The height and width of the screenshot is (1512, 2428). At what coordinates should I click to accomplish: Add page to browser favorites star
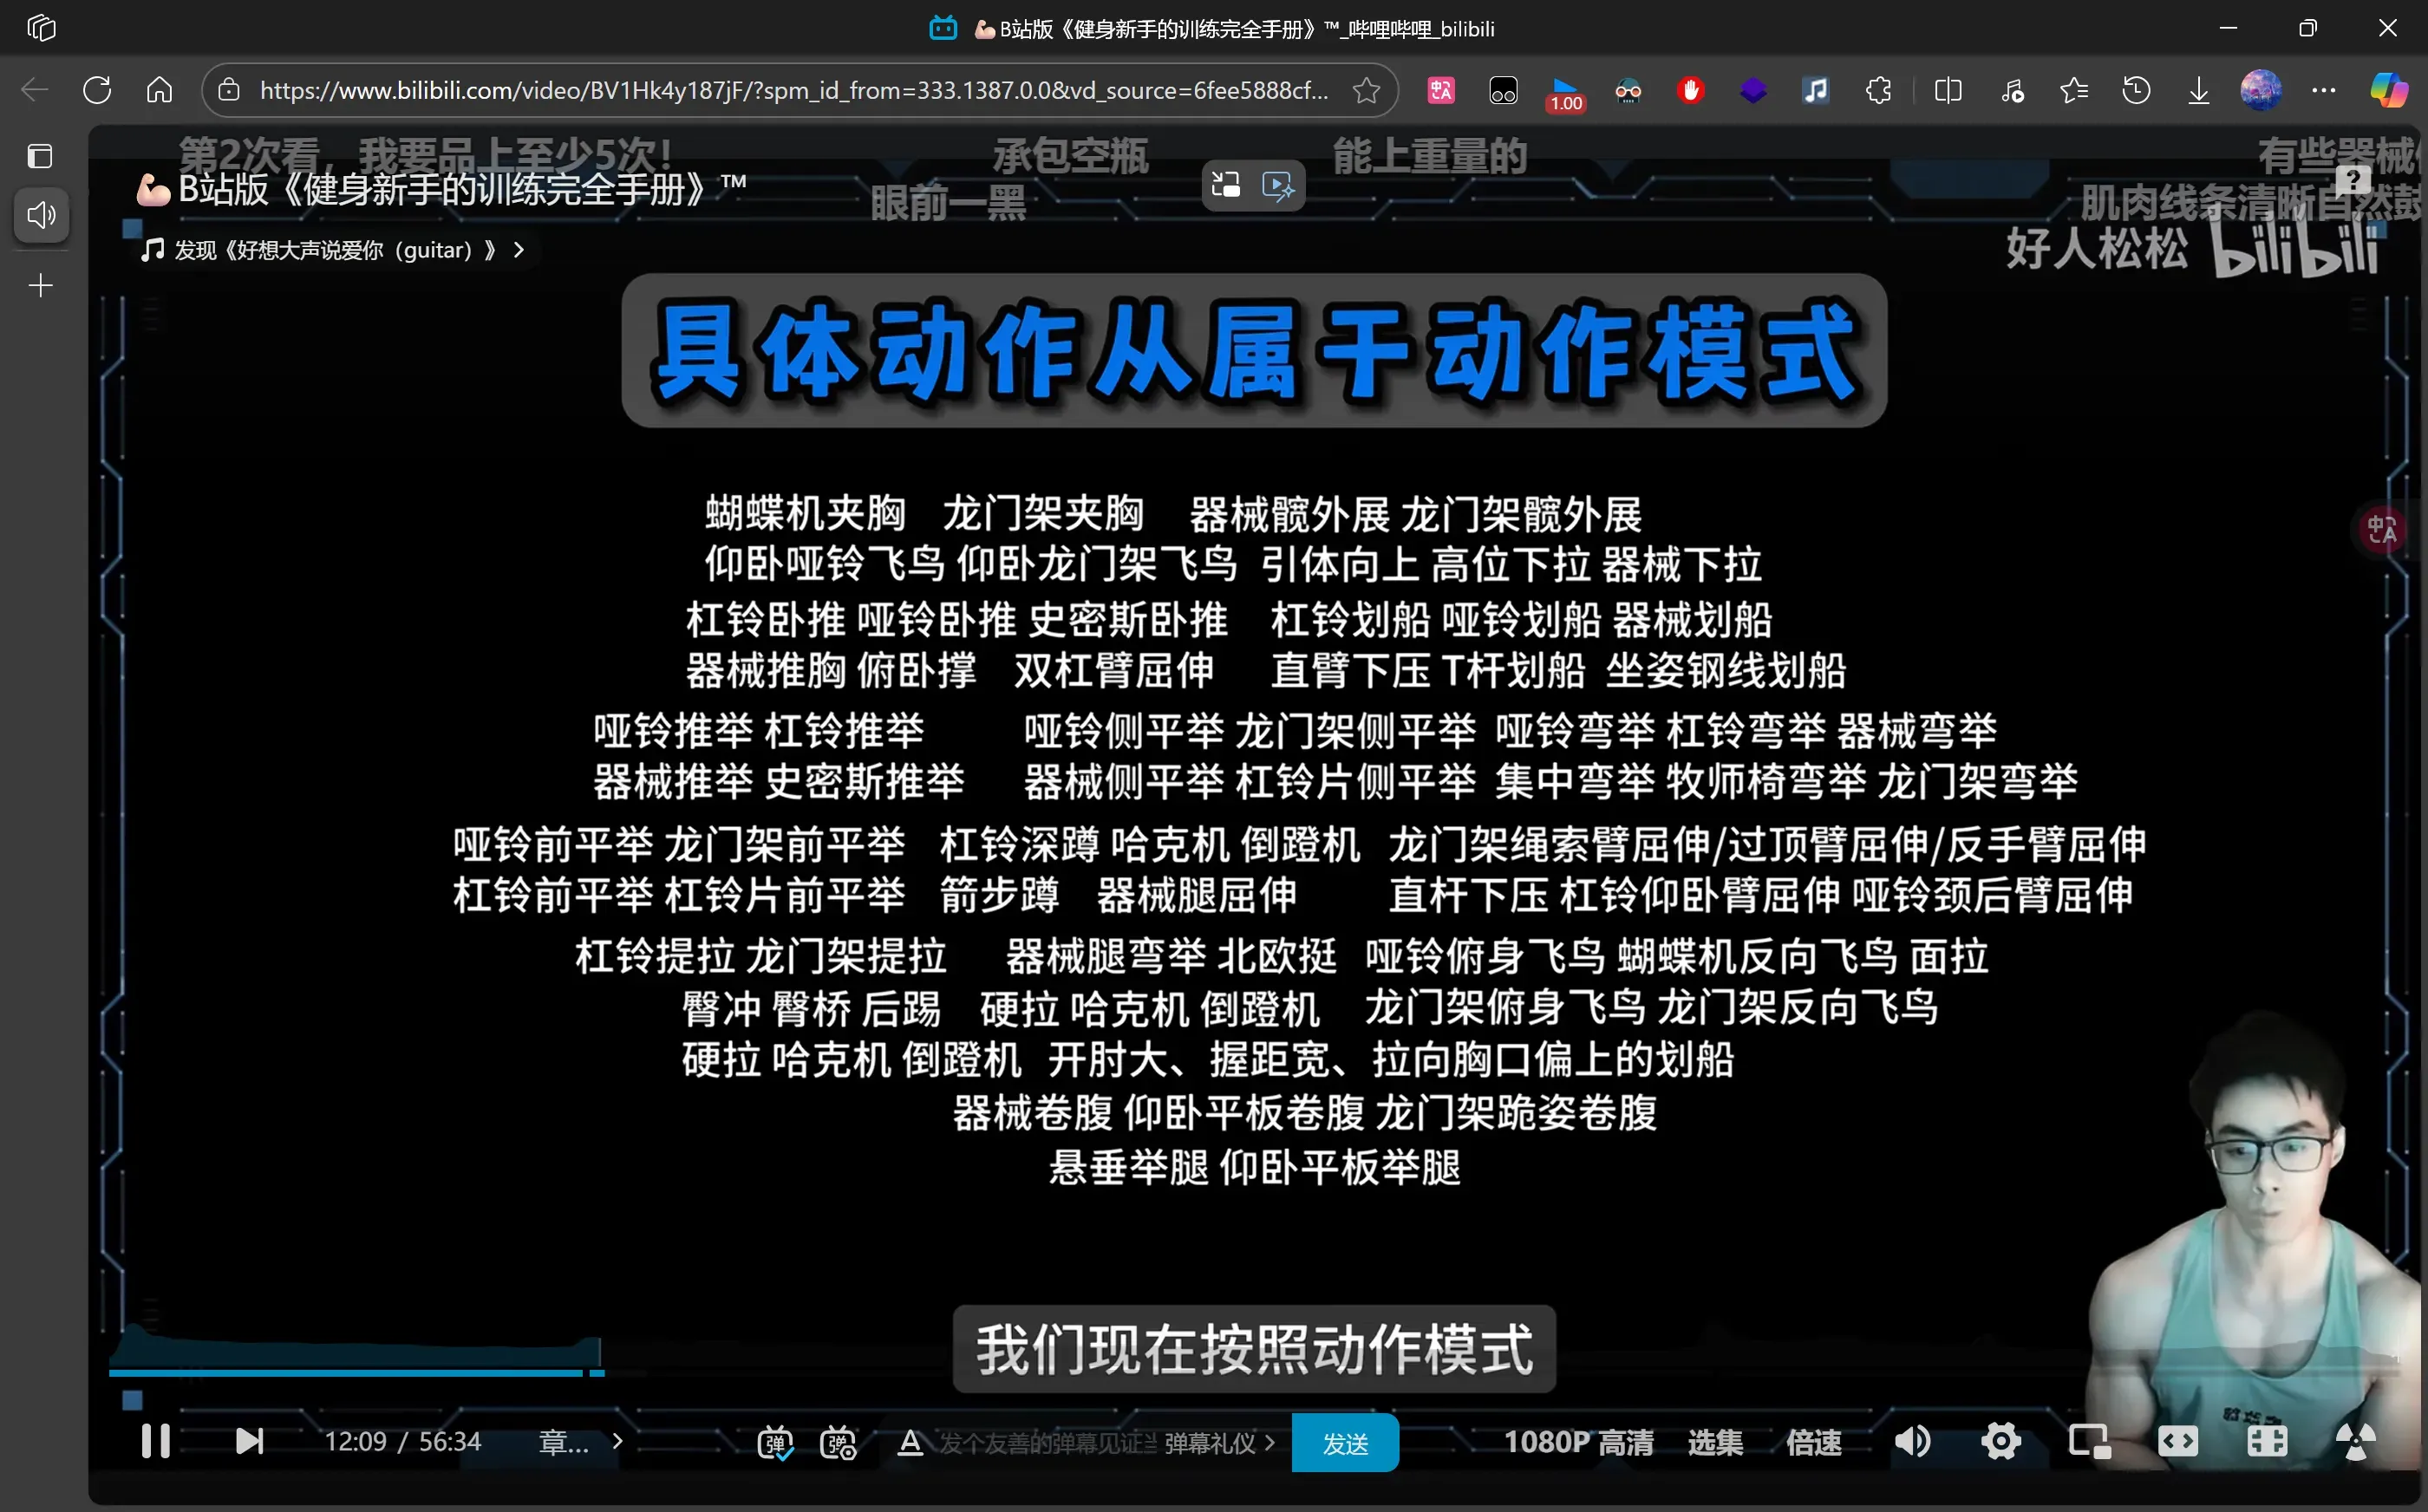coord(1366,90)
